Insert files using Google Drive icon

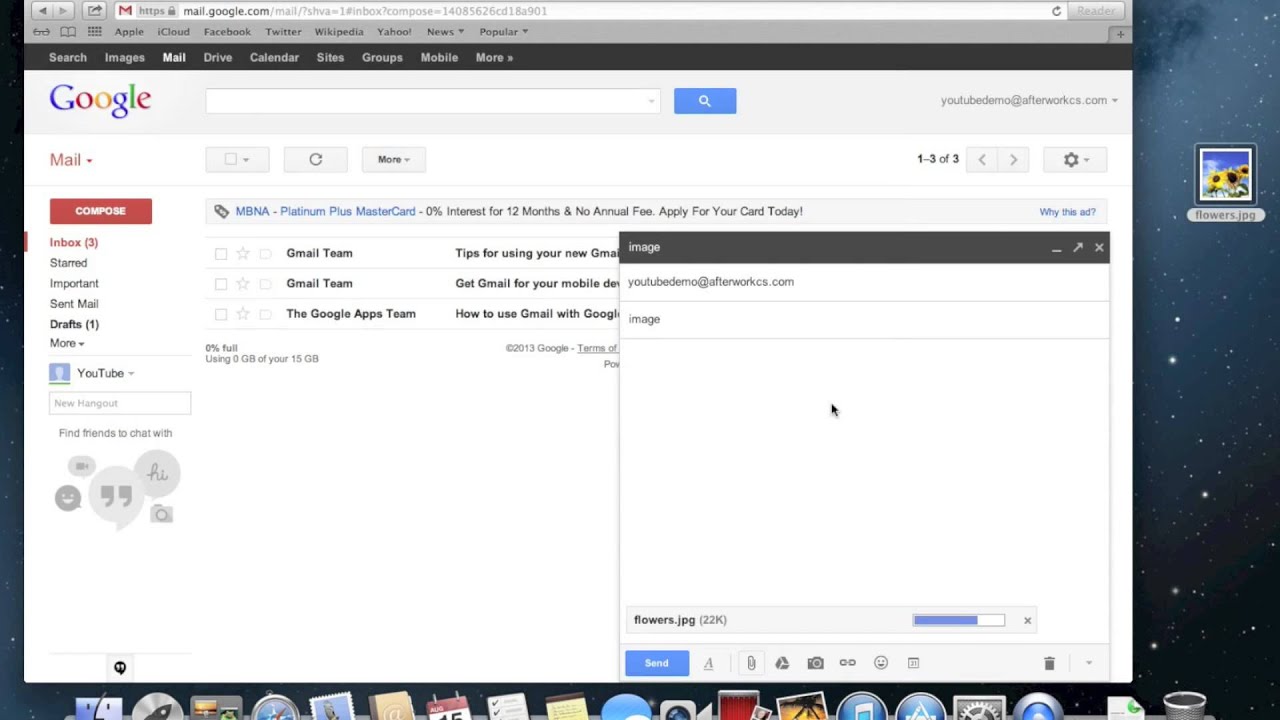pyautogui.click(x=783, y=663)
